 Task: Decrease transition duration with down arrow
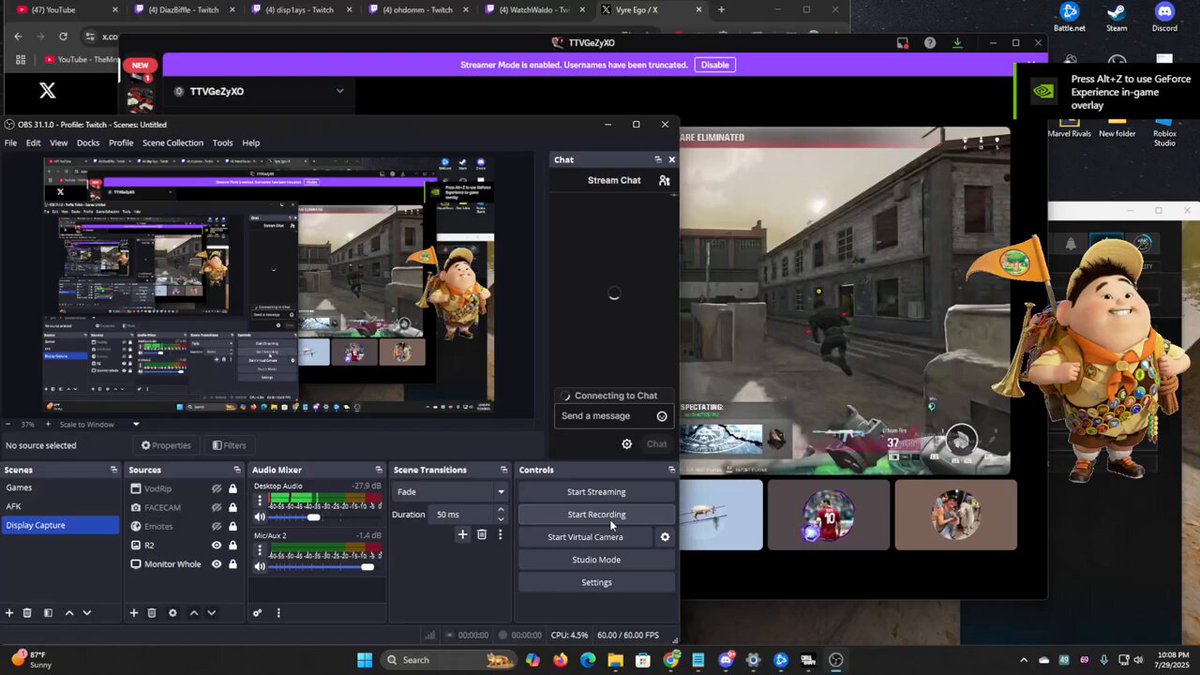pos(501,518)
